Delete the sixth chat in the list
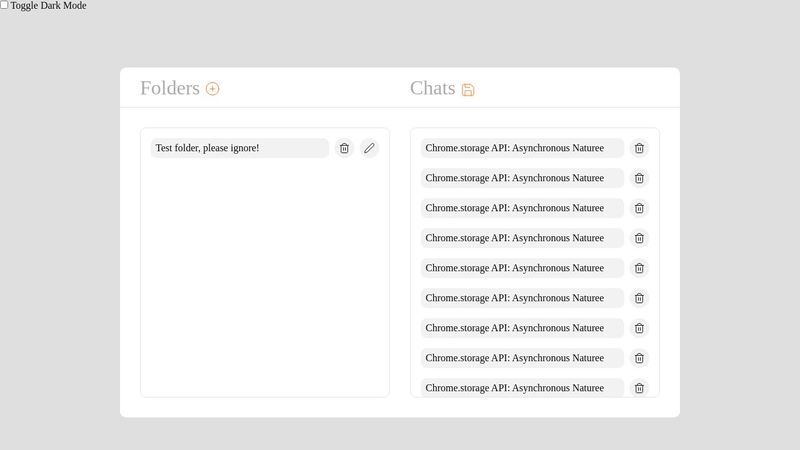This screenshot has width=800, height=450. (x=639, y=298)
